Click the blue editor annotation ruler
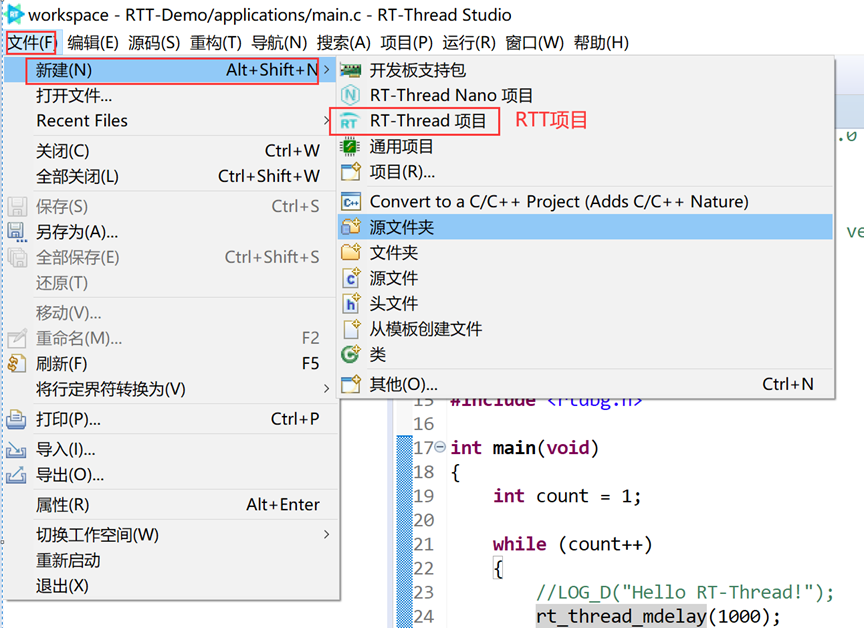 pyautogui.click(x=404, y=531)
